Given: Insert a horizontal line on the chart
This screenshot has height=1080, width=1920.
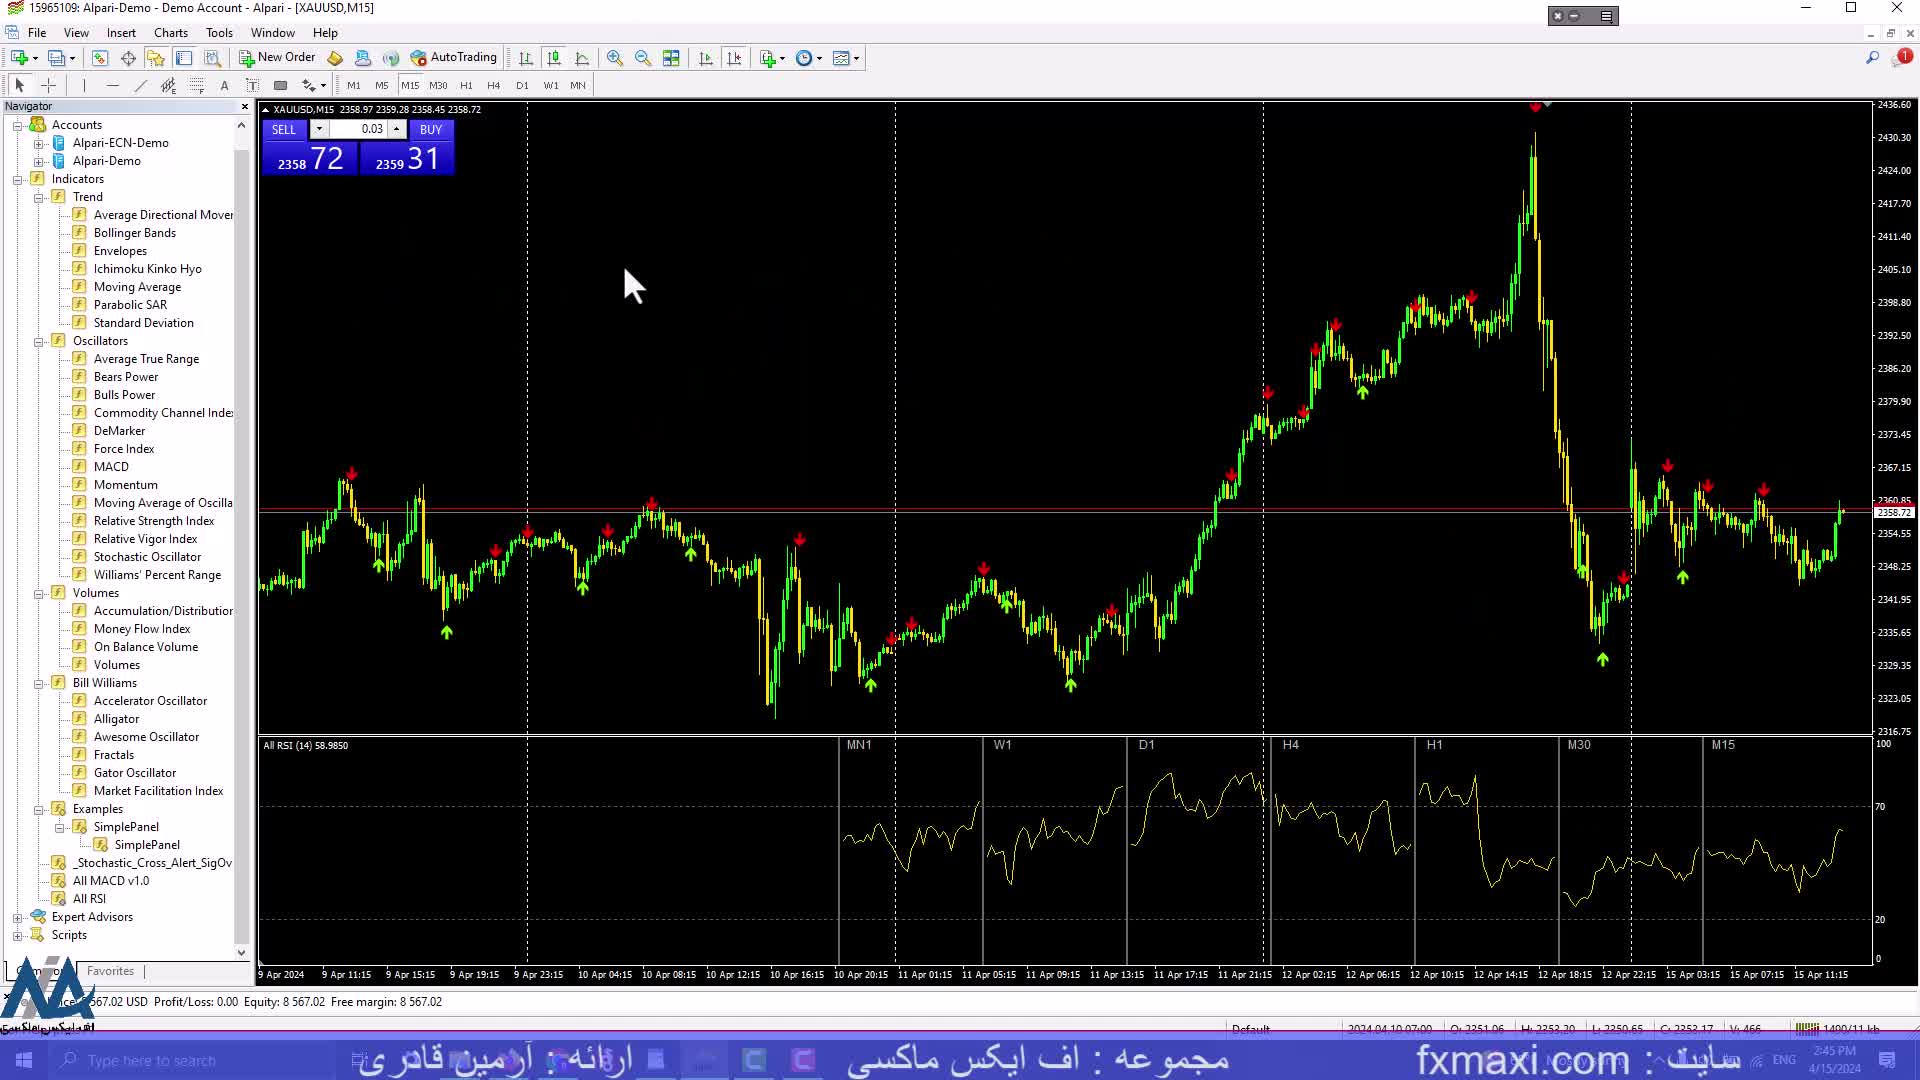Looking at the screenshot, I should pos(112,85).
